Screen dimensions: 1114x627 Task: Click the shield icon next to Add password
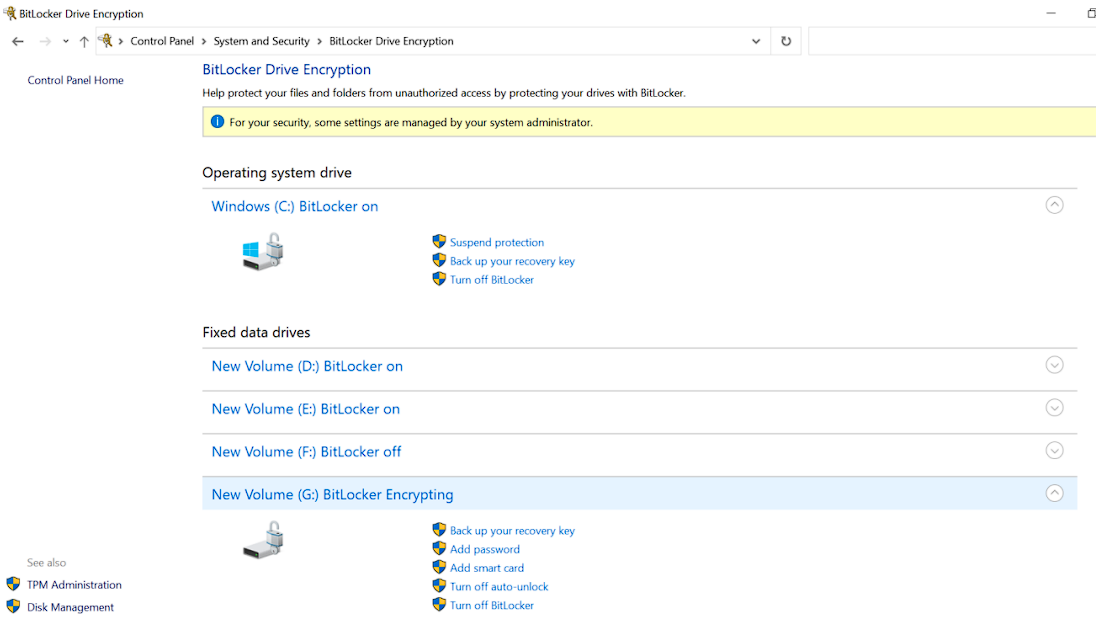(439, 548)
